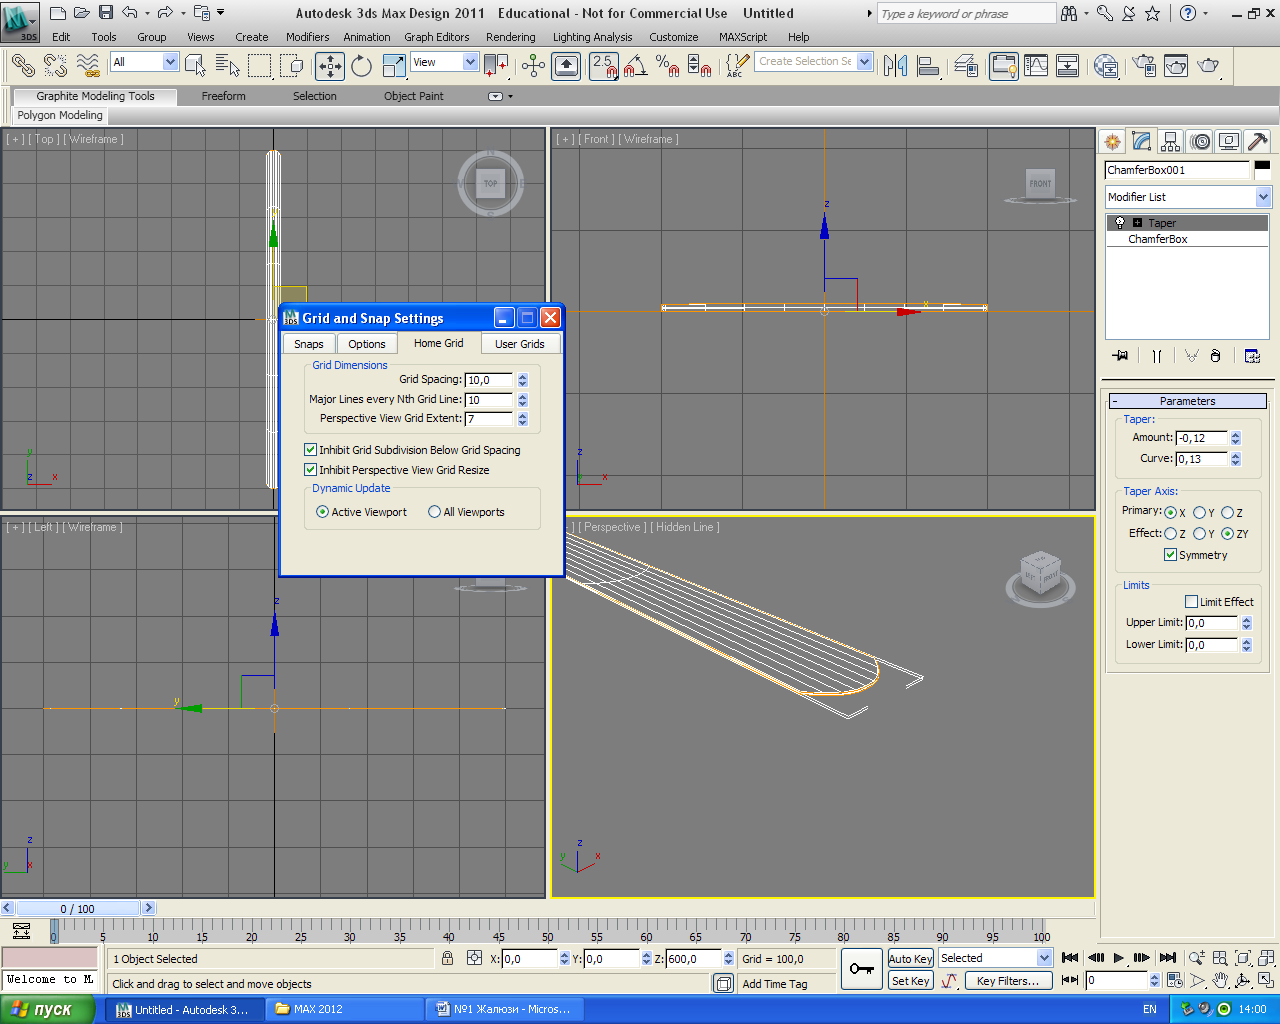Switch to the Display command panel

tap(1229, 142)
